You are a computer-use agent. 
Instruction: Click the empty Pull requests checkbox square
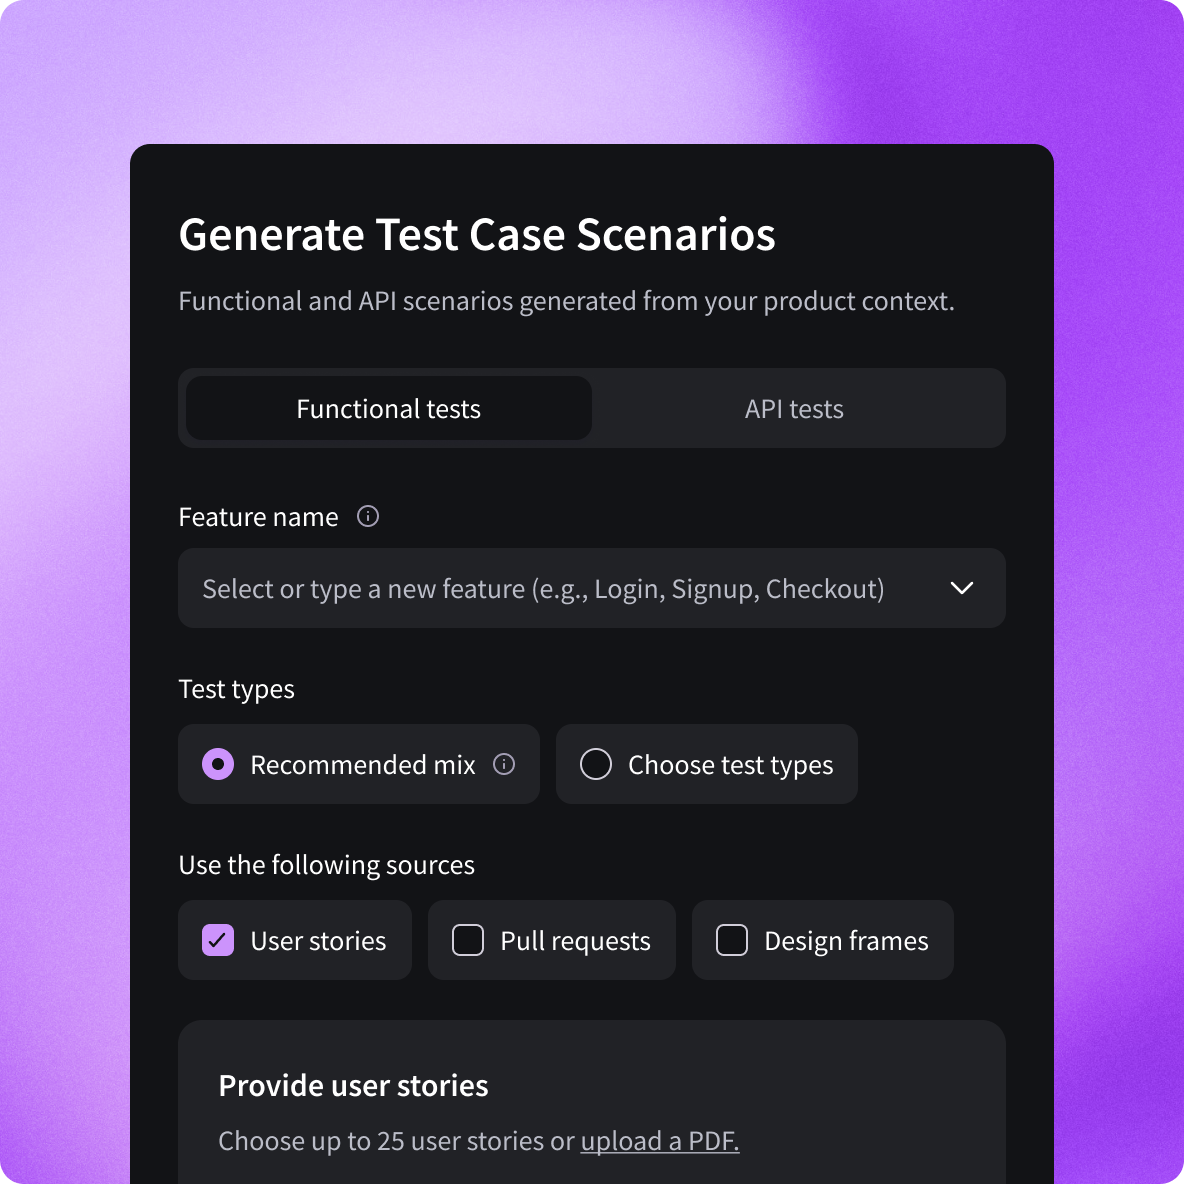pos(467,940)
